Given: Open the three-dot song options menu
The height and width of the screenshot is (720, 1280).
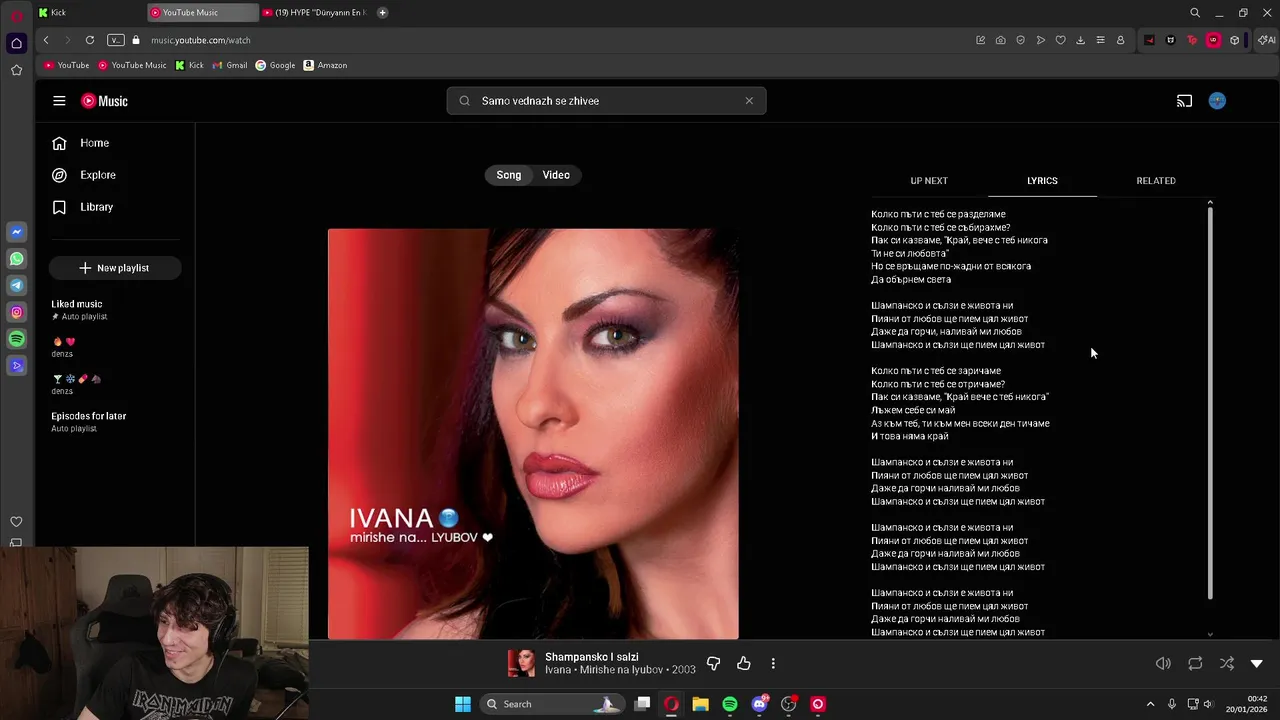Looking at the screenshot, I should tap(773, 663).
